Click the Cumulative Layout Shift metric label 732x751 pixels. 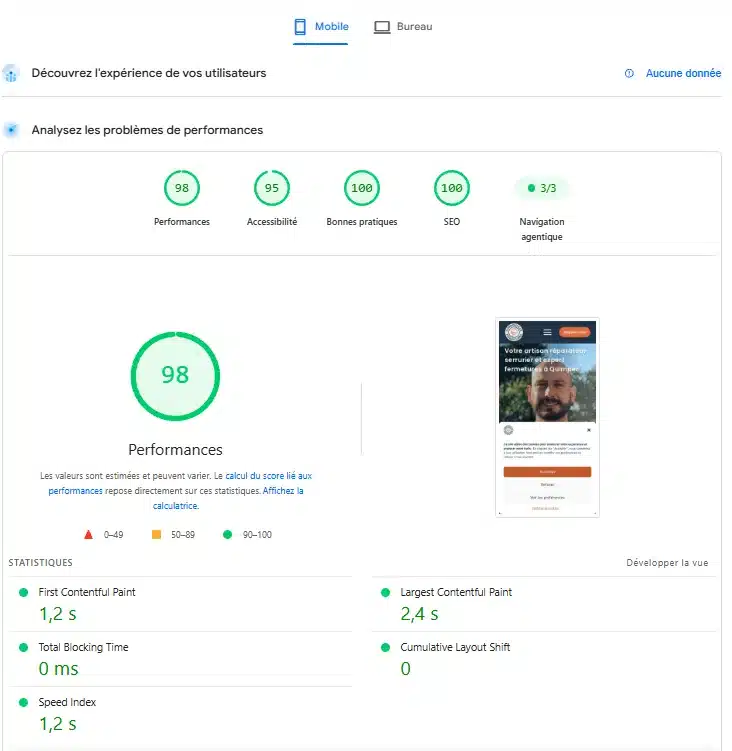click(455, 648)
